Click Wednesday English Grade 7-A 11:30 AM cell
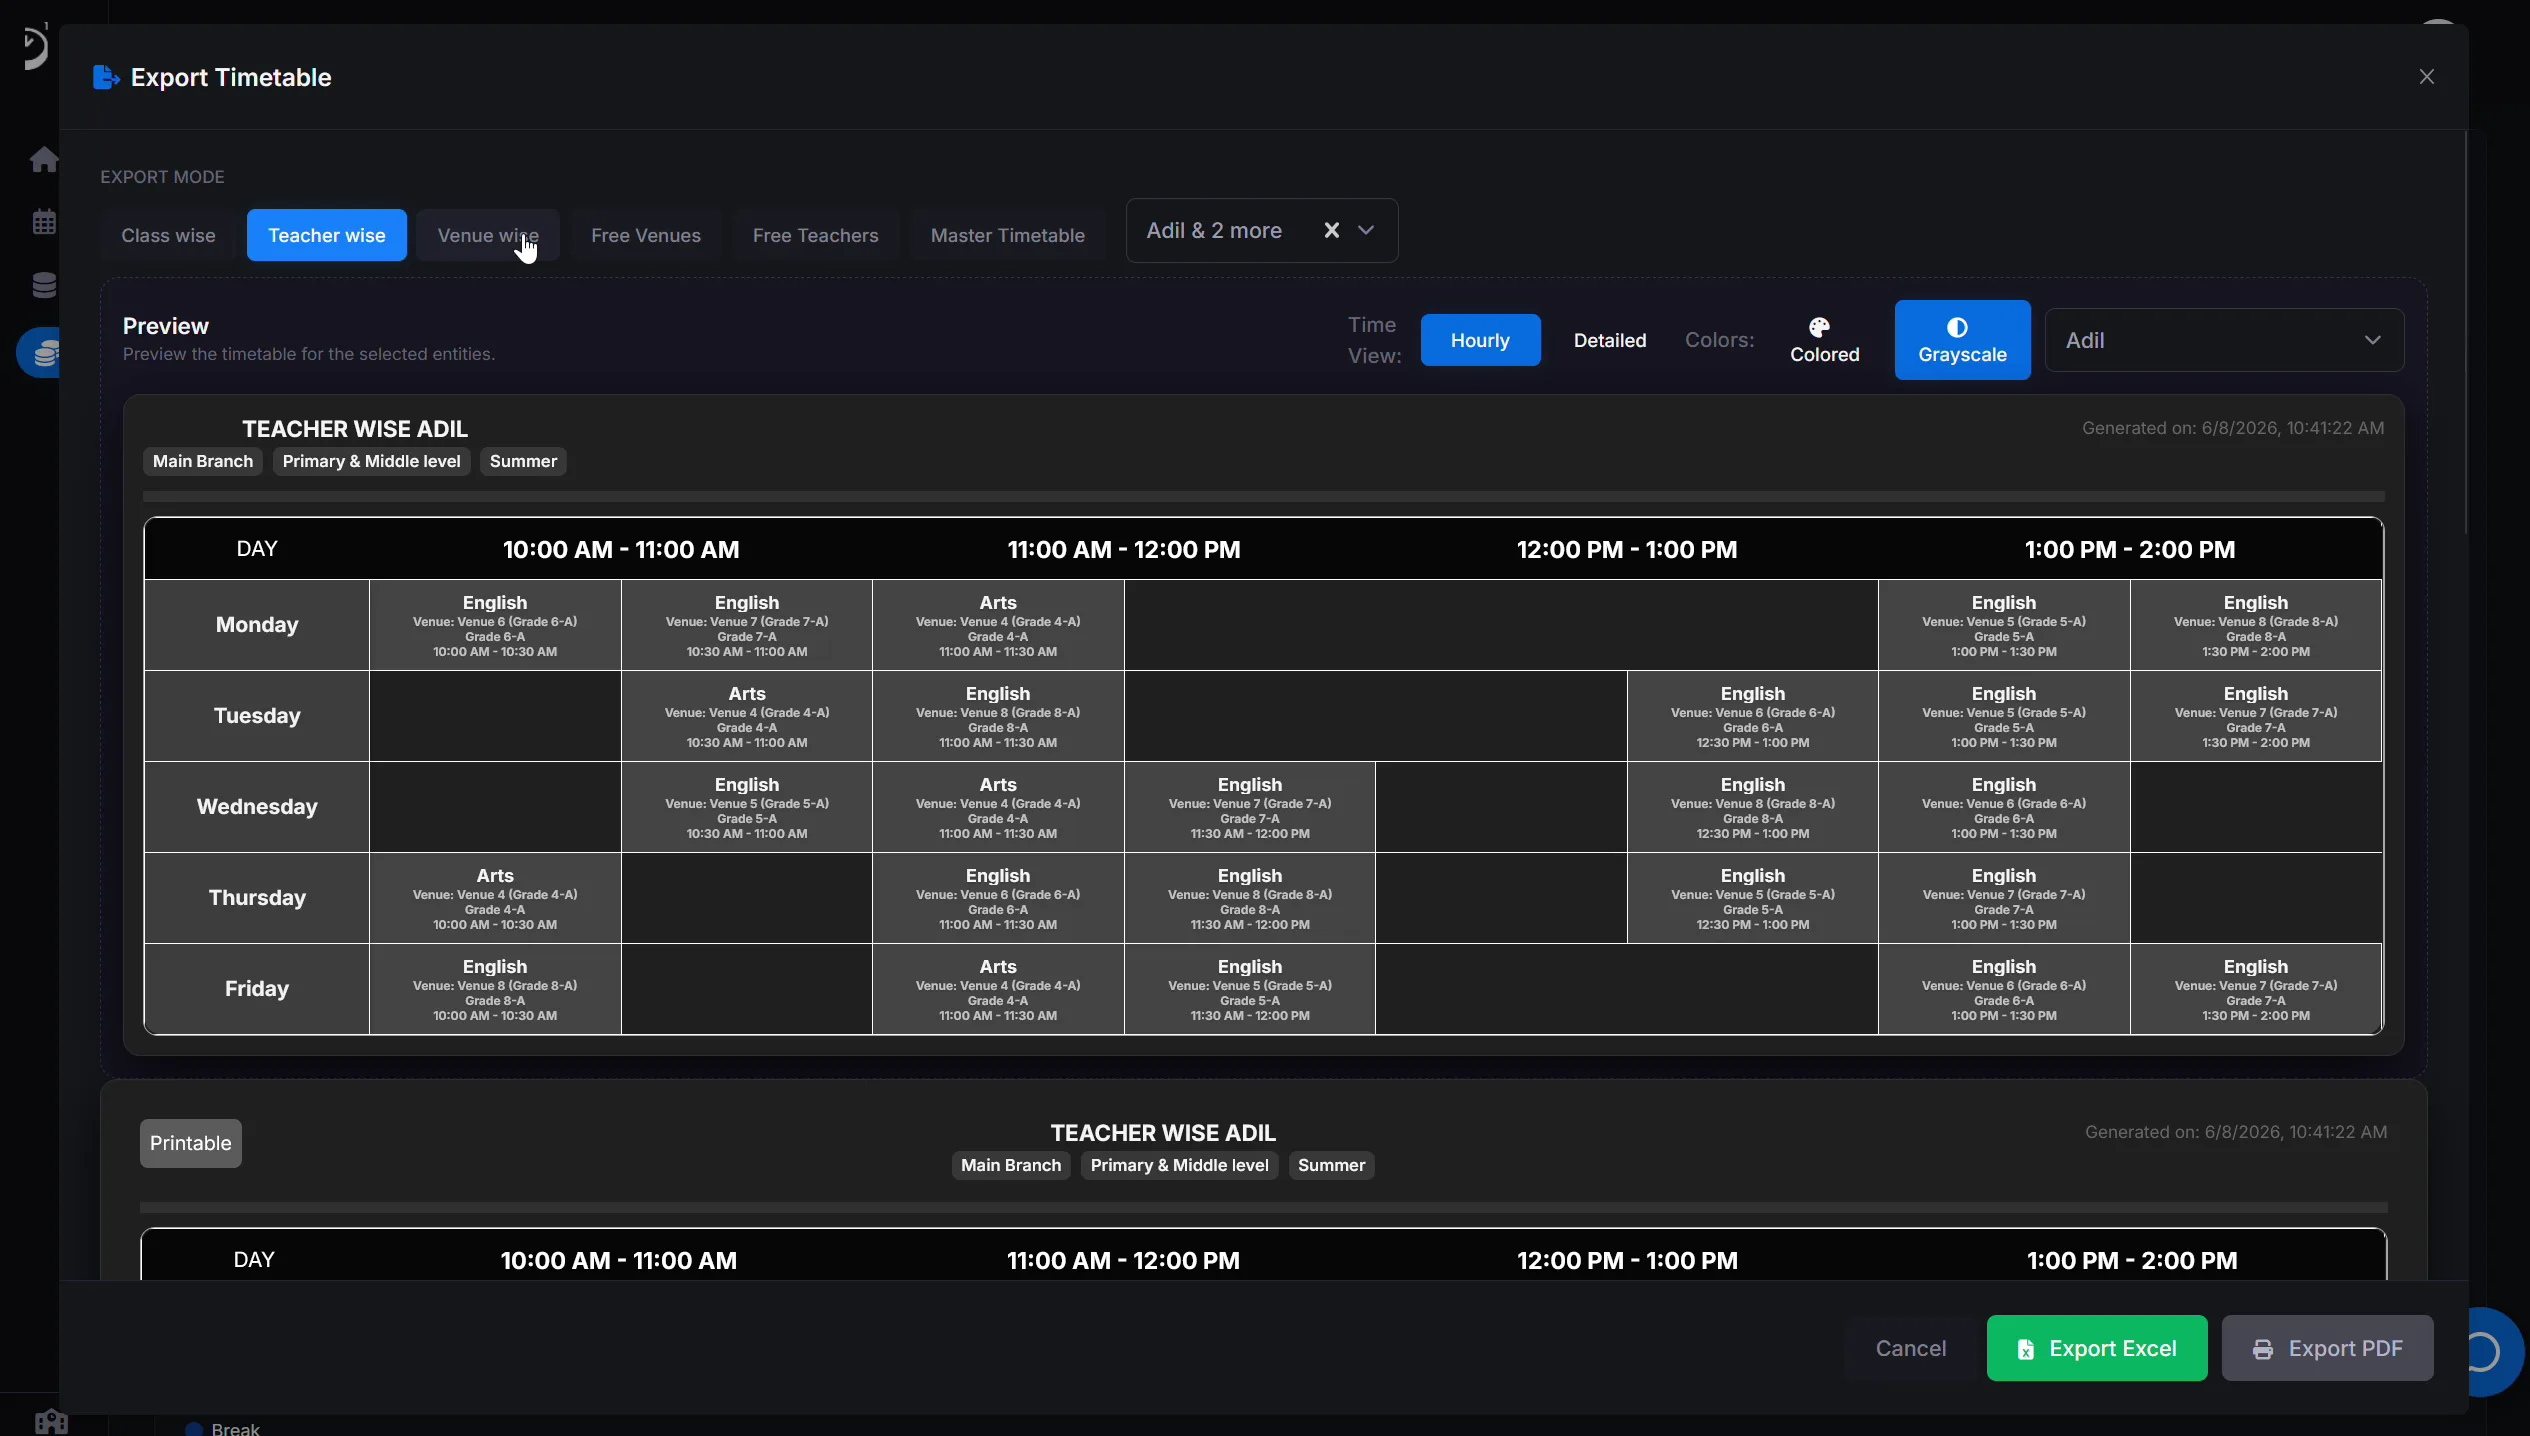 point(1250,807)
